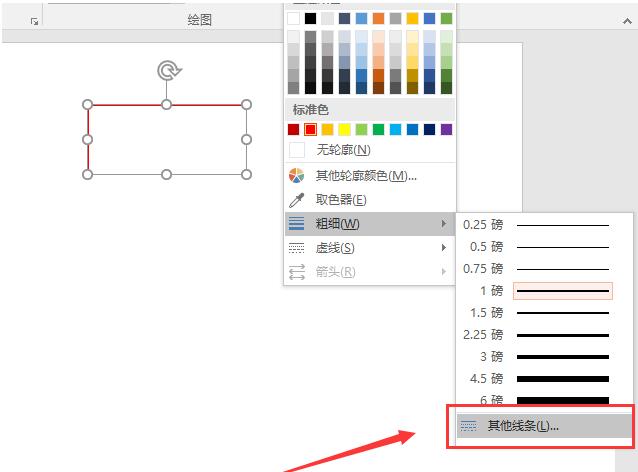638x472 pixels.
Task: Pick the white theme color swatch
Action: click(x=293, y=18)
